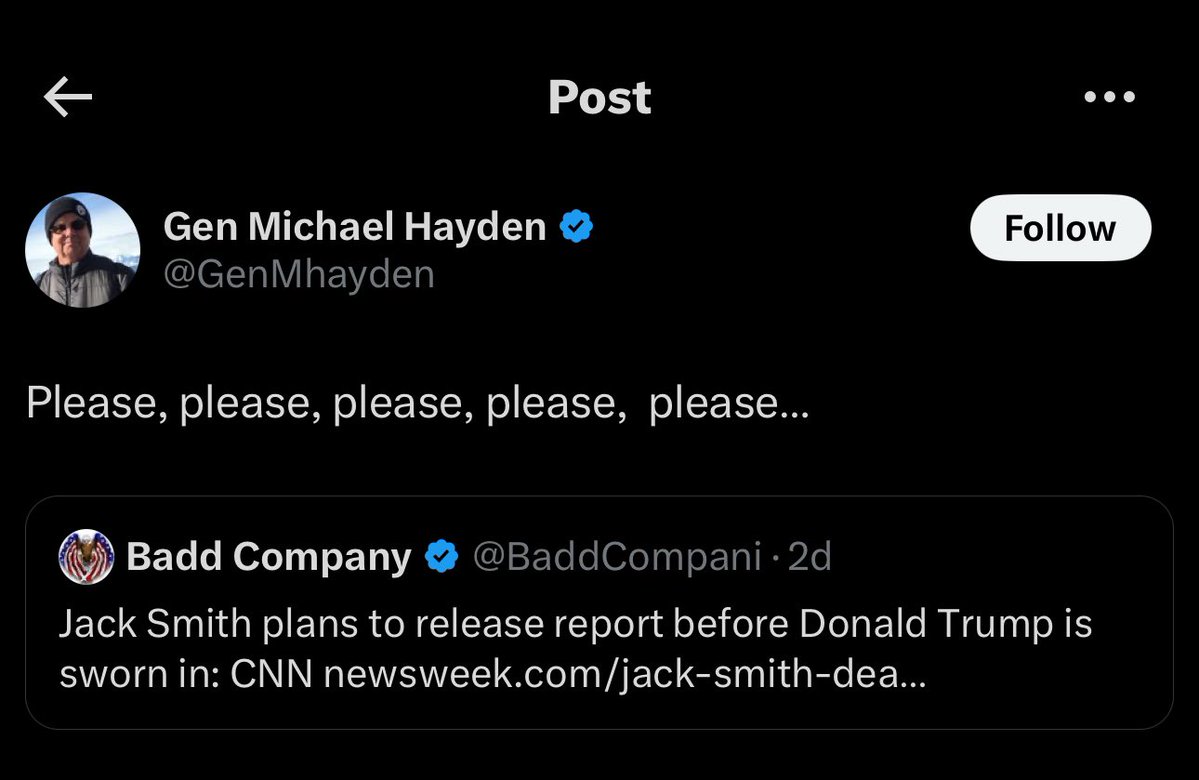Click the "CNN" text in quoted post
The image size is (1199, 780).
(x=273, y=675)
